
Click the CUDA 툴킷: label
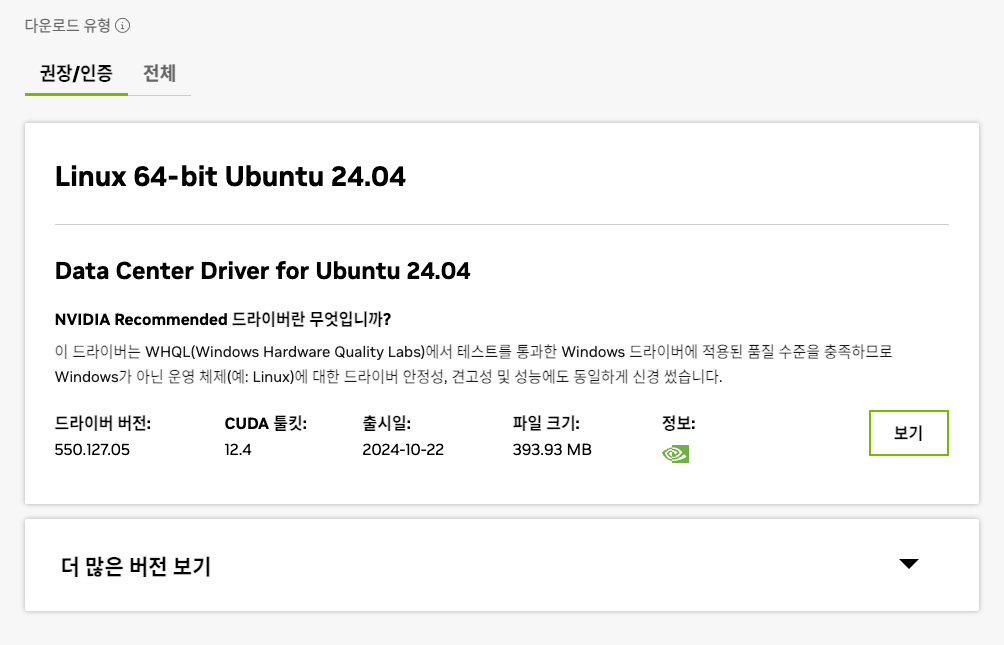pyautogui.click(x=266, y=423)
